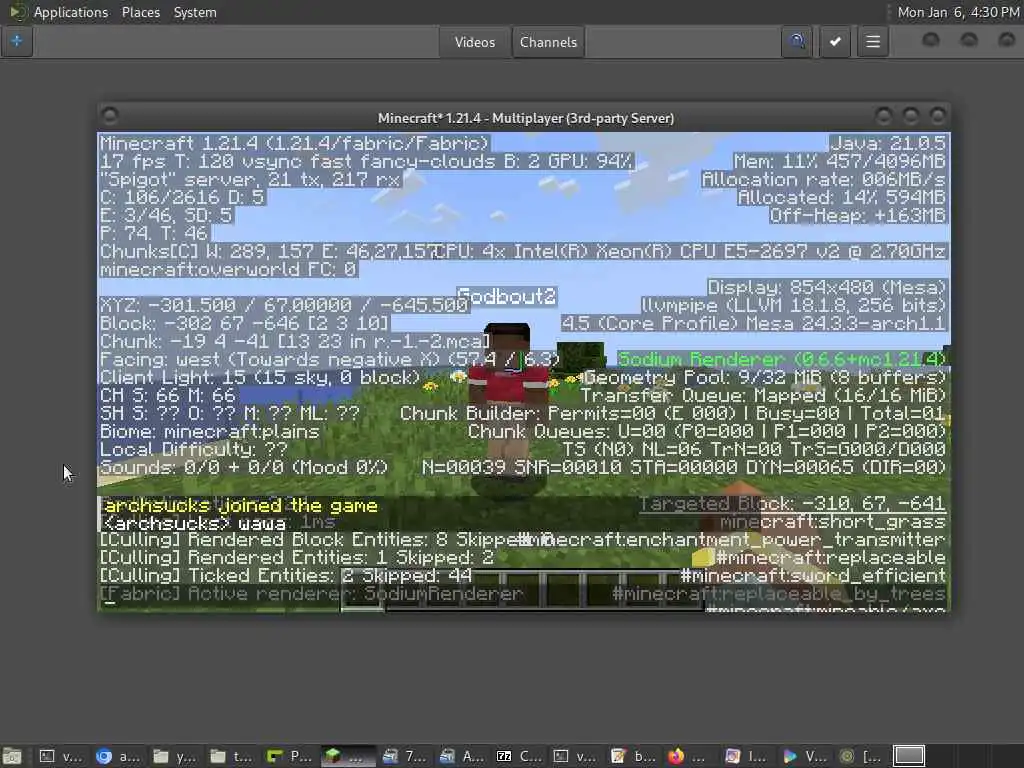Click the 'Allocation rate: 006MB/s' text

pos(824,180)
